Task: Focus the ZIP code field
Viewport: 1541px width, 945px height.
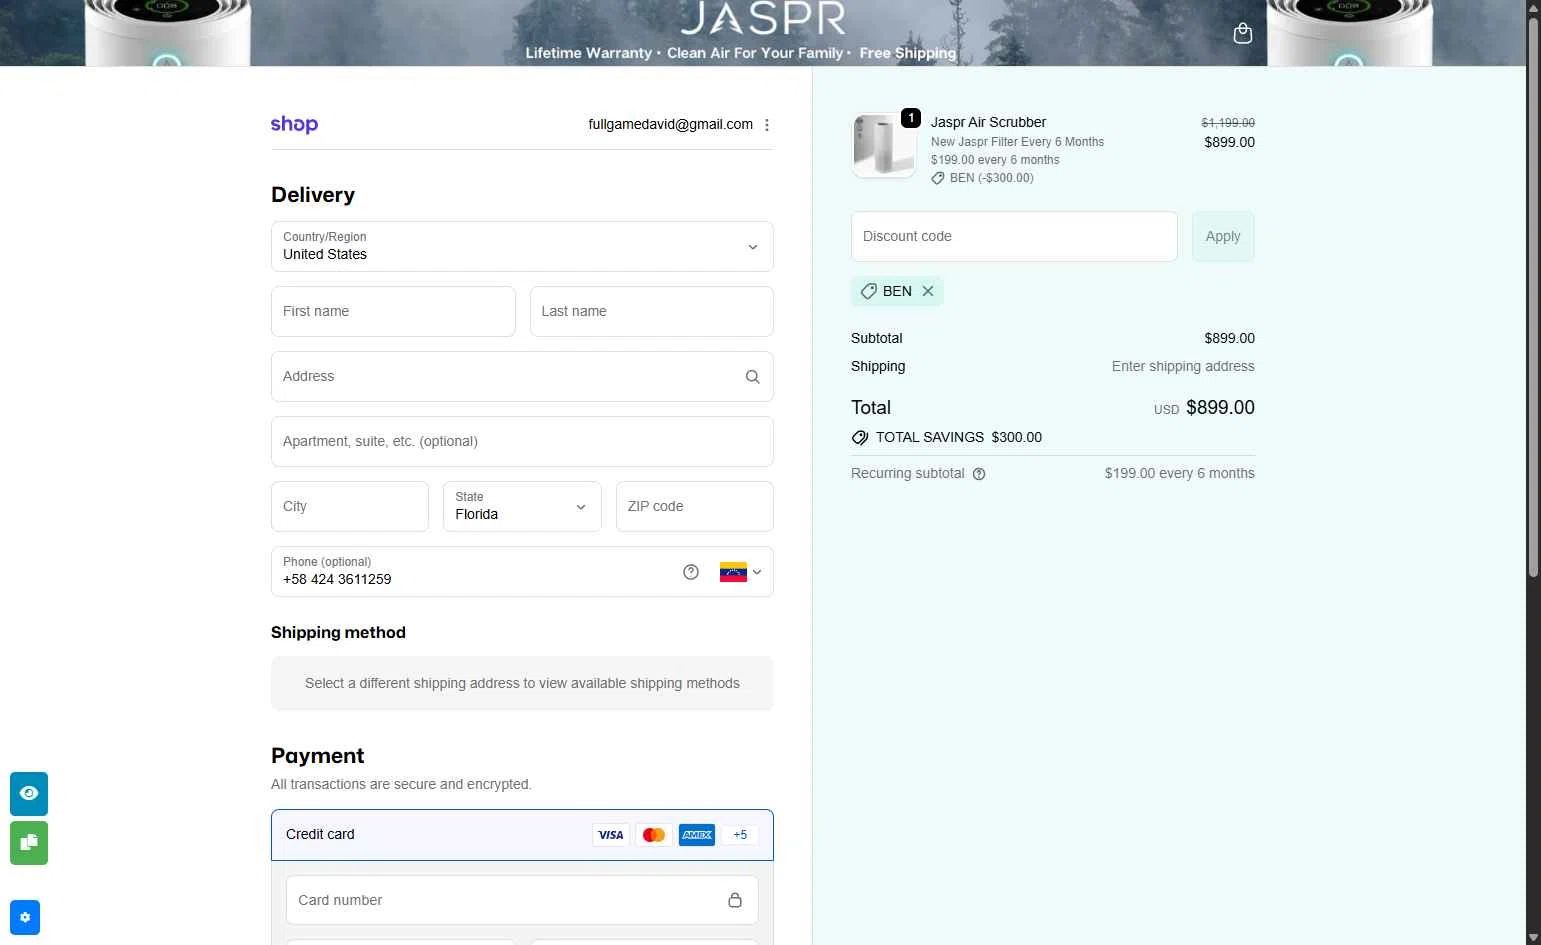Action: (x=695, y=507)
